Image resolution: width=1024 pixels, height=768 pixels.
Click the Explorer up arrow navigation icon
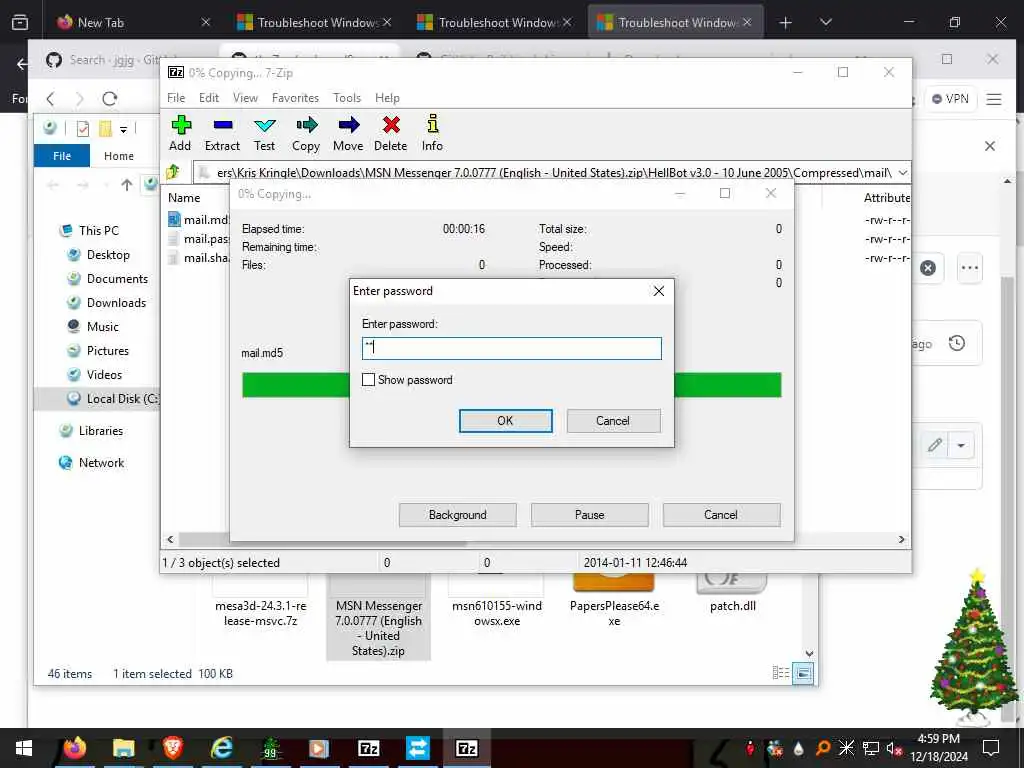click(127, 185)
